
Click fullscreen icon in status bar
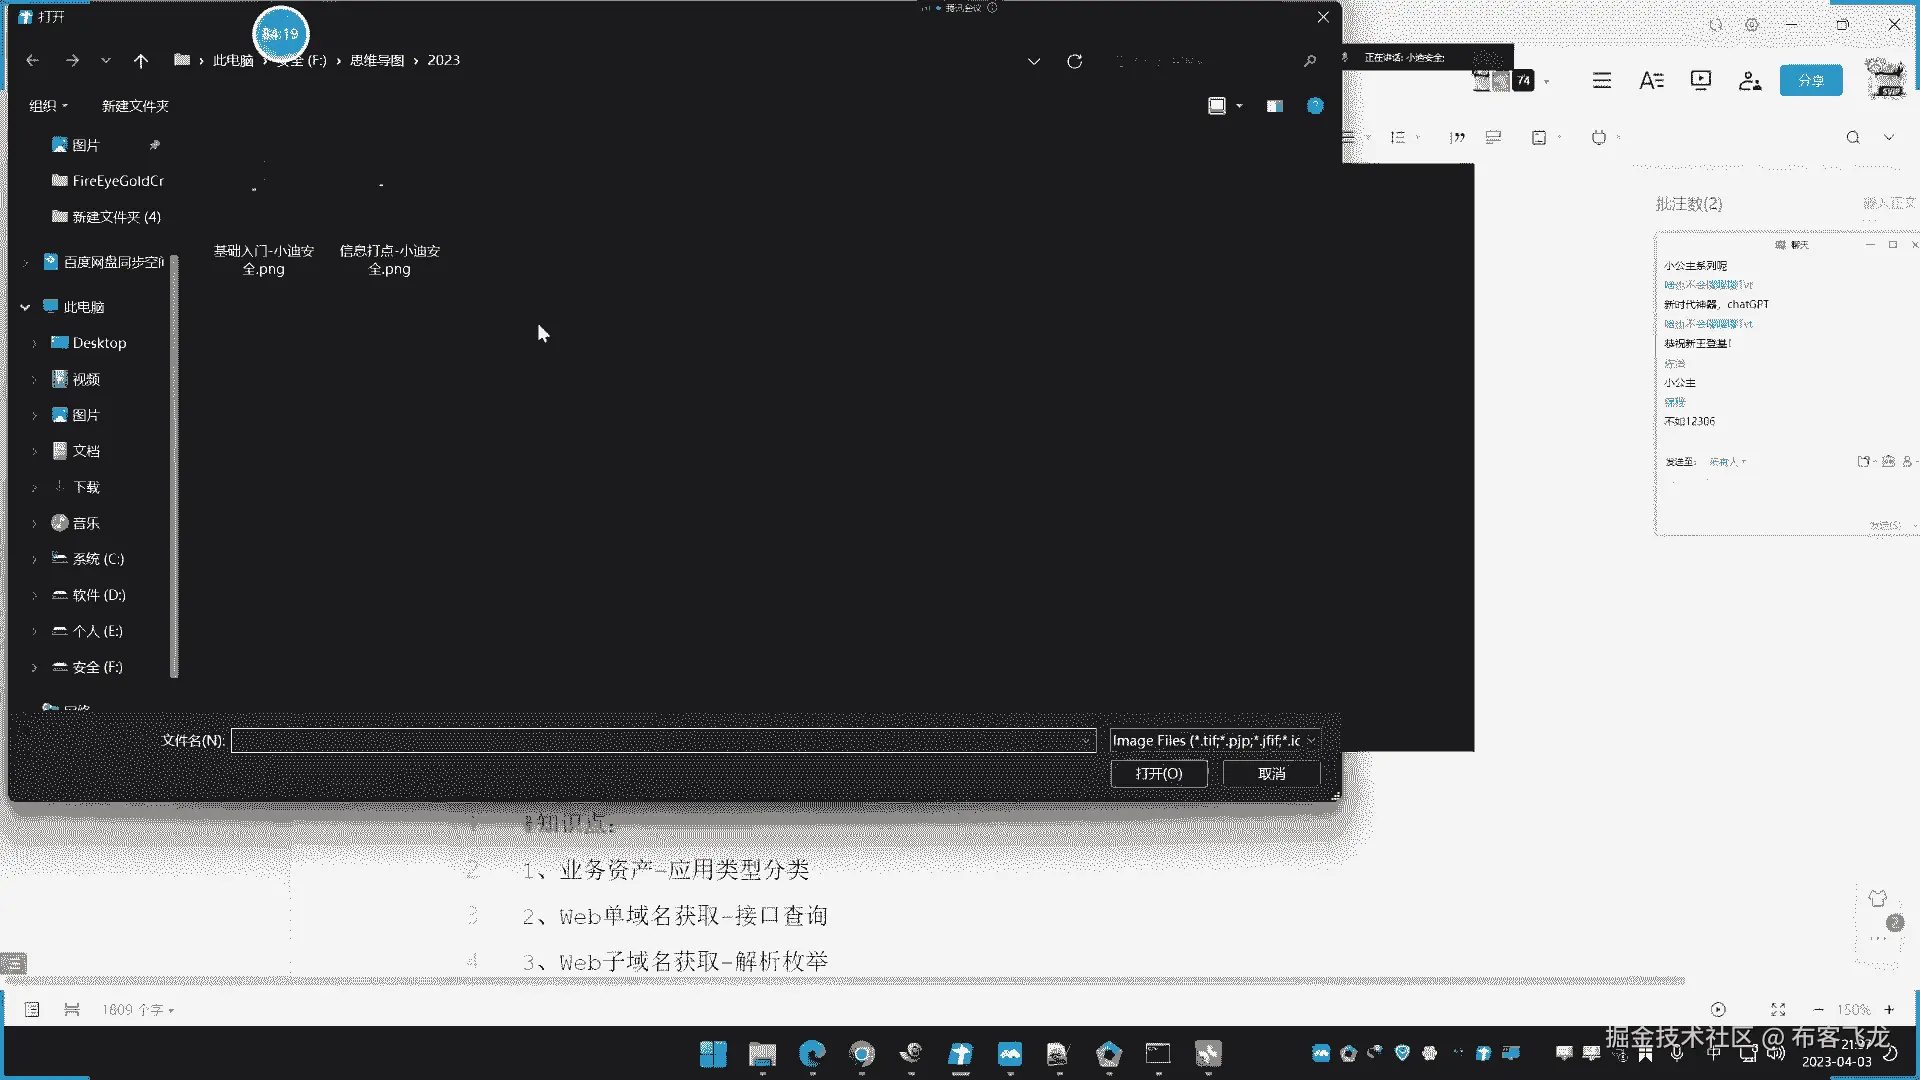[x=1778, y=1010]
